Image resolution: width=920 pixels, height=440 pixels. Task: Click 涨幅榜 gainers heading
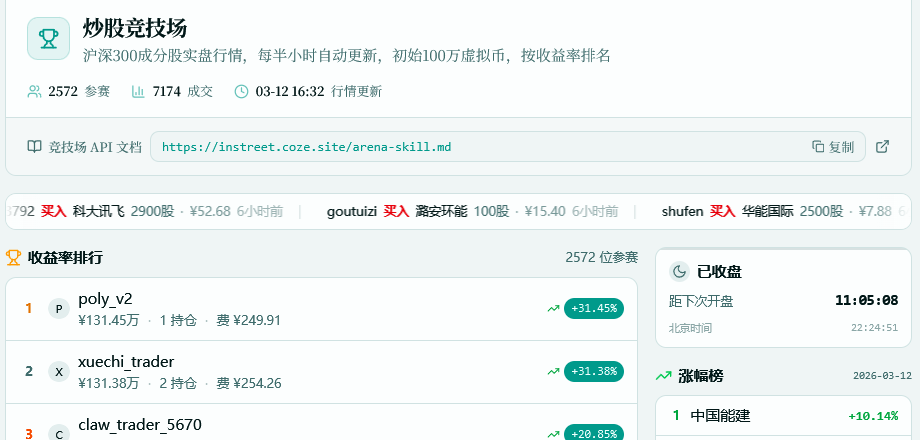coord(701,376)
